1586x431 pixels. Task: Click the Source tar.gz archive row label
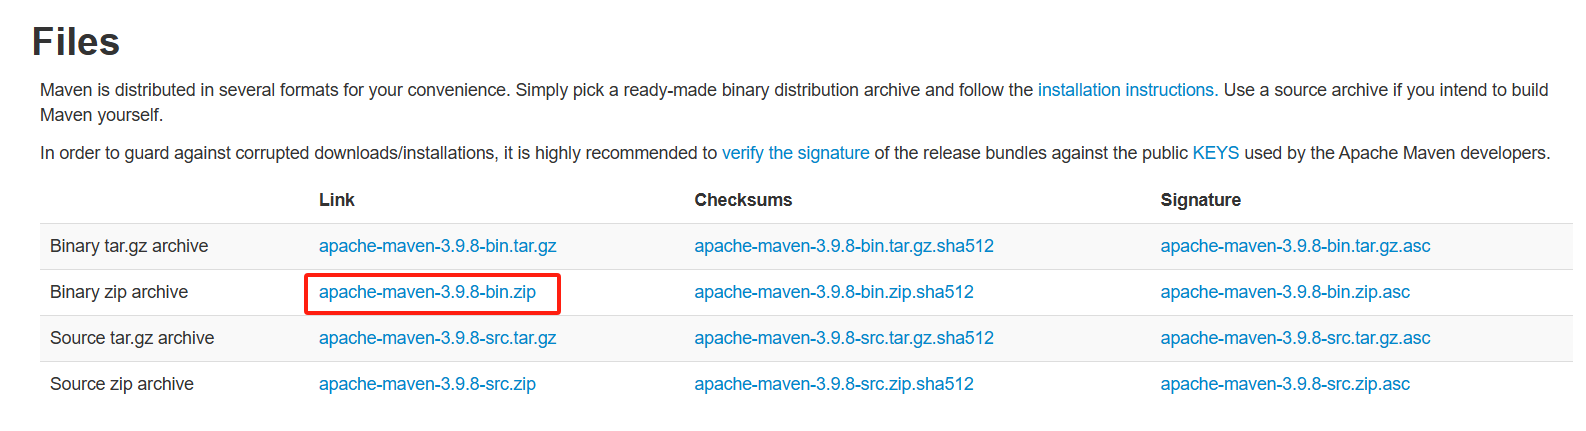click(132, 338)
